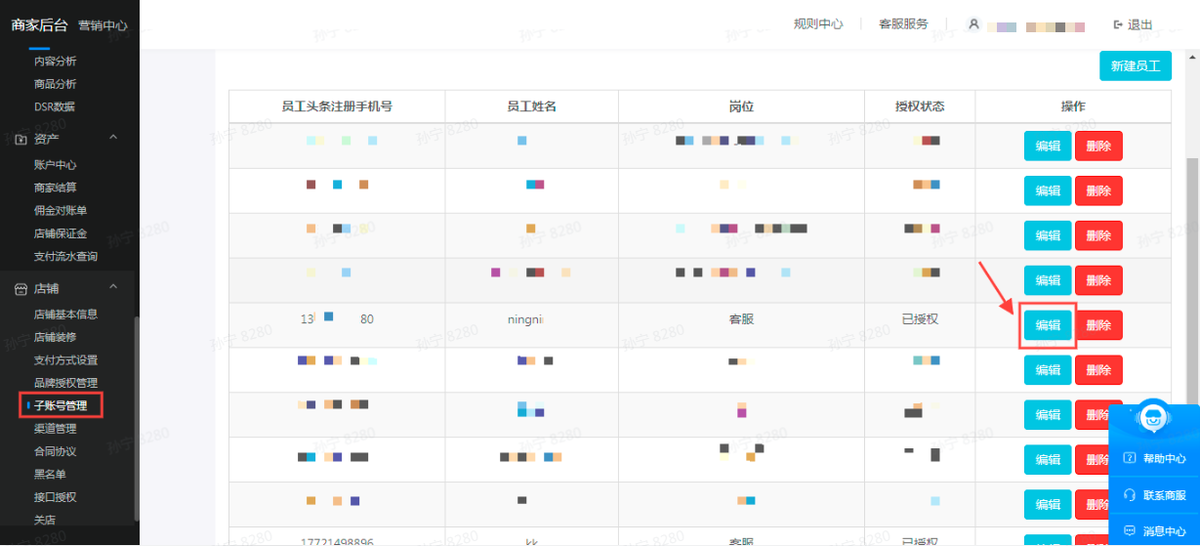Open 品牌授权管理 in sidebar
Image resolution: width=1200 pixels, height=546 pixels.
point(66,383)
